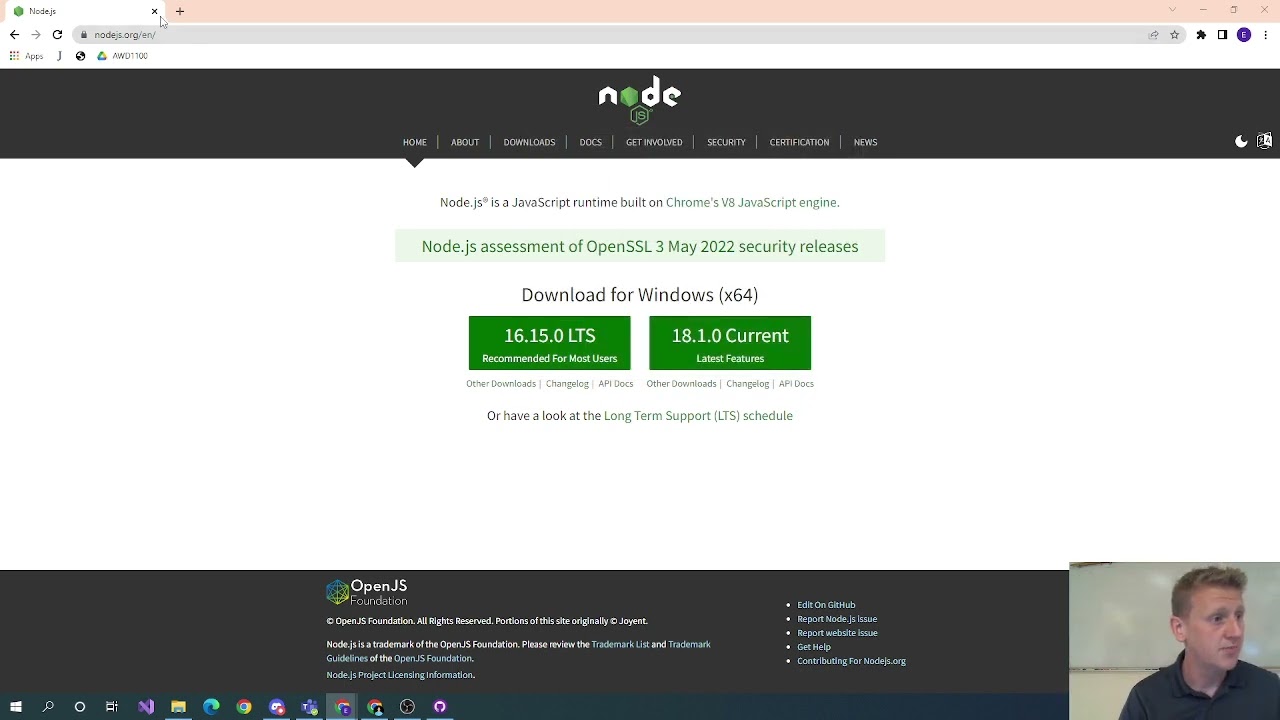Open the NEWS nav item
Viewport: 1280px width, 720px height.
[x=866, y=142]
